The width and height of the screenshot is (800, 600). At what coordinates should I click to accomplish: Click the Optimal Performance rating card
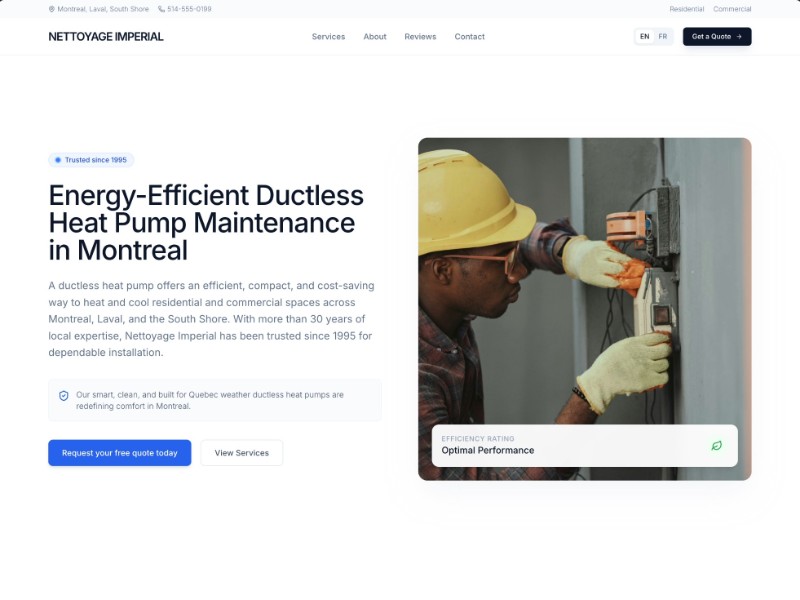pyautogui.click(x=585, y=445)
